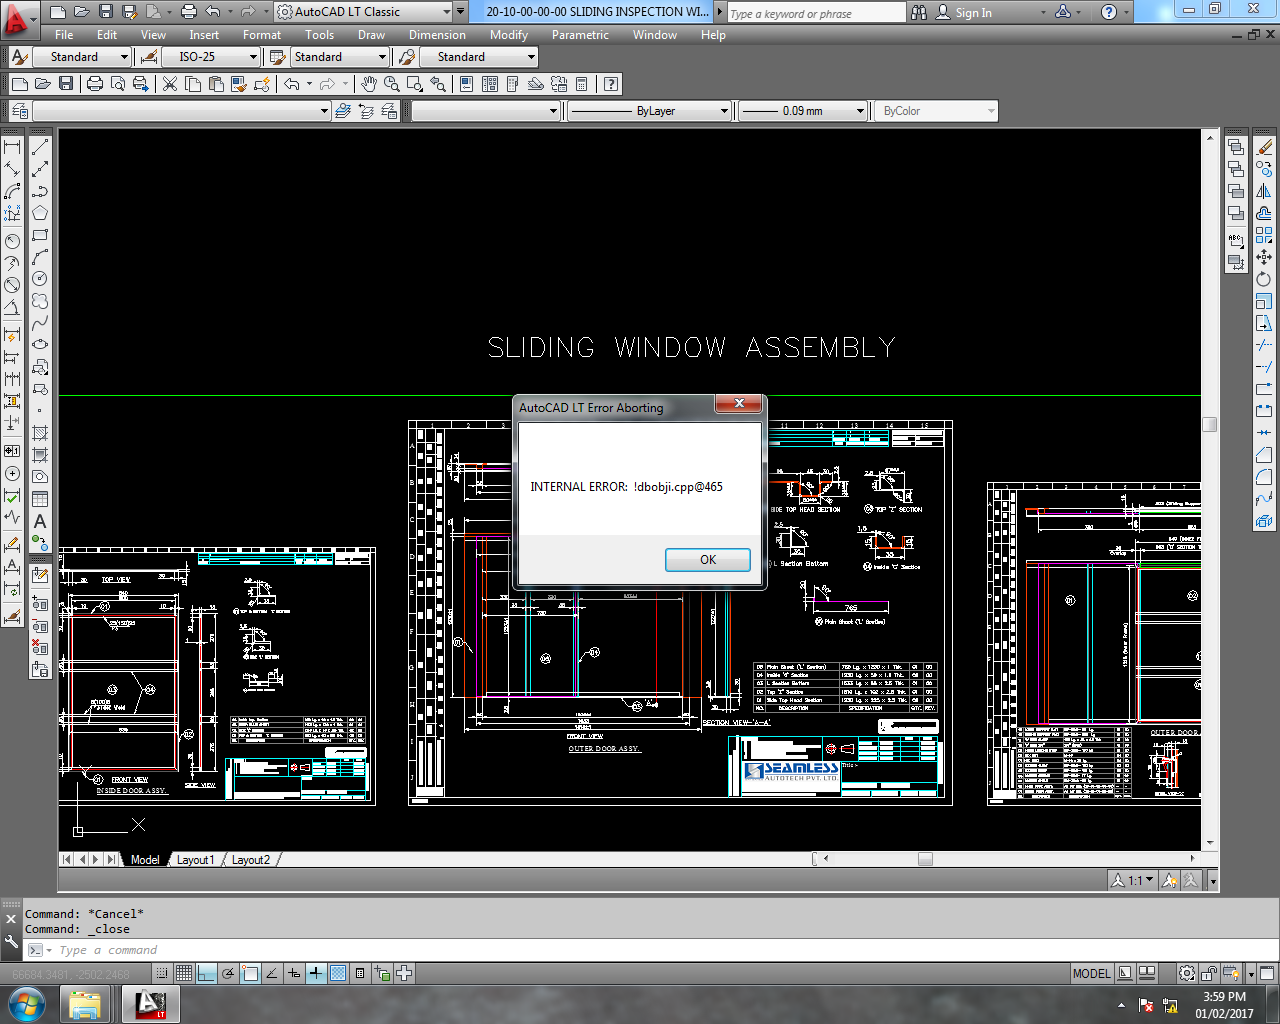1280x1024 pixels.
Task: Click the Line tool in Draw toolbar
Action: coord(40,147)
